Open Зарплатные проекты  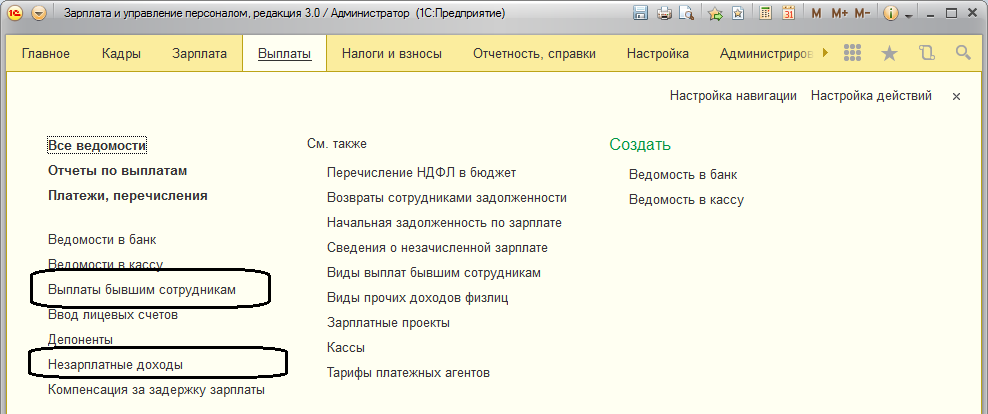point(388,323)
